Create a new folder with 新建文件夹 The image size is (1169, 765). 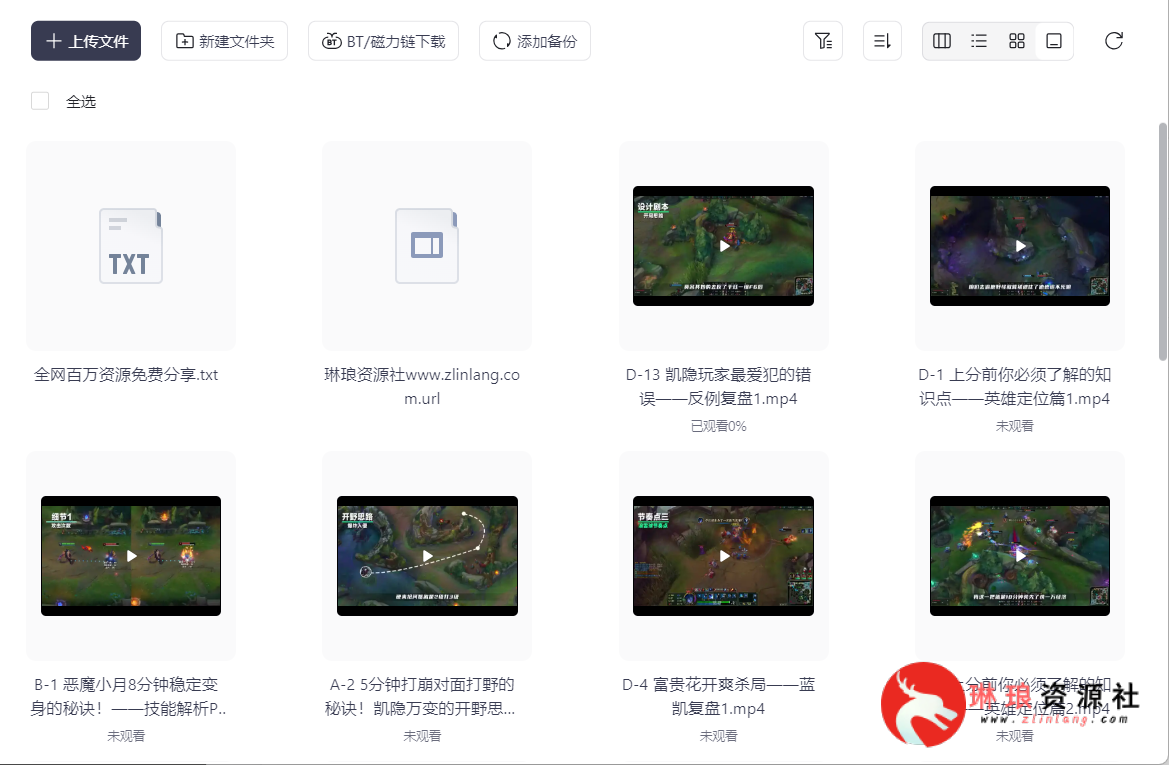[224, 41]
